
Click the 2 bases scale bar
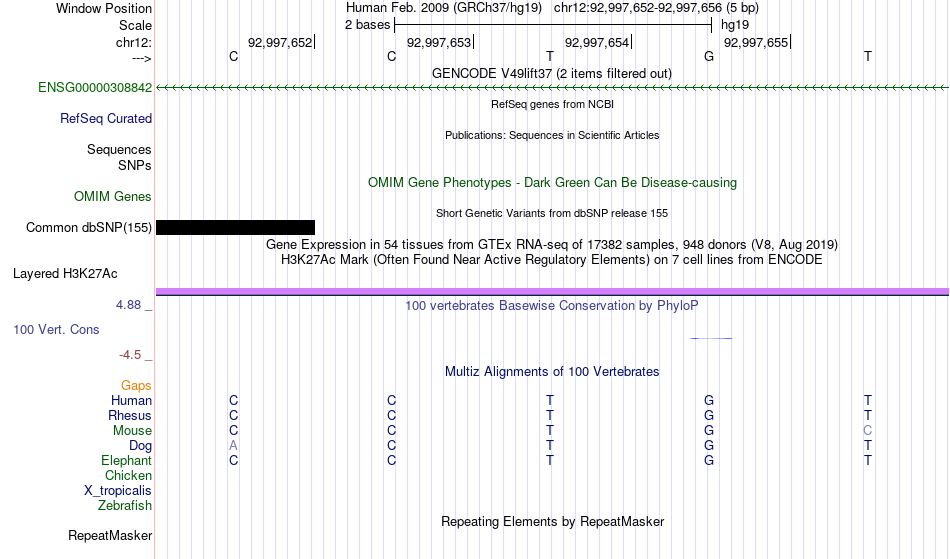coord(553,25)
